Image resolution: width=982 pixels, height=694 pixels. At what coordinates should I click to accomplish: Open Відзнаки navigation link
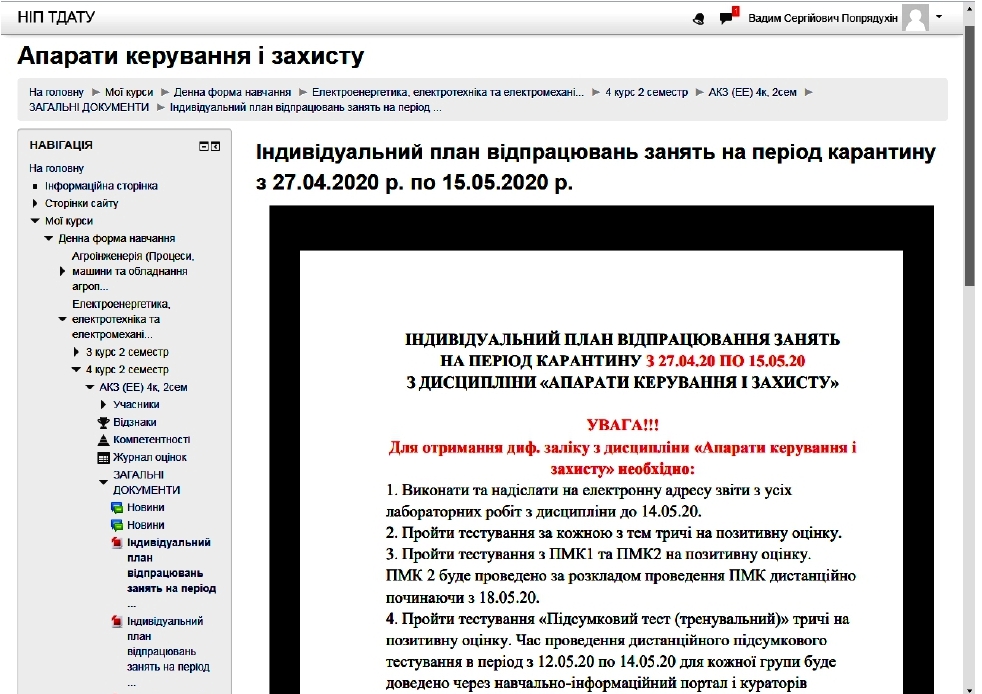pos(135,423)
